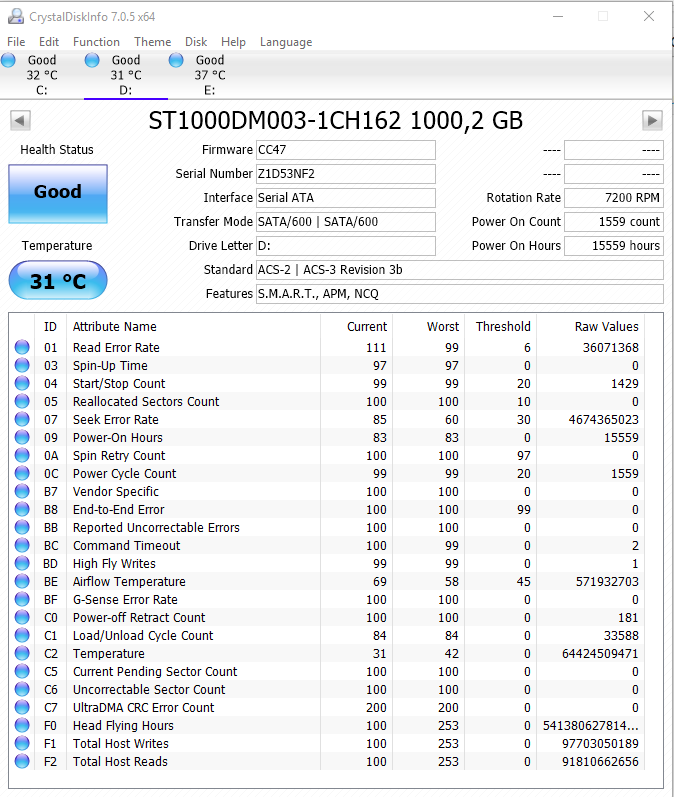Click the CrystalDiskInfo app icon in title bar
The image size is (674, 797).
pos(16,16)
